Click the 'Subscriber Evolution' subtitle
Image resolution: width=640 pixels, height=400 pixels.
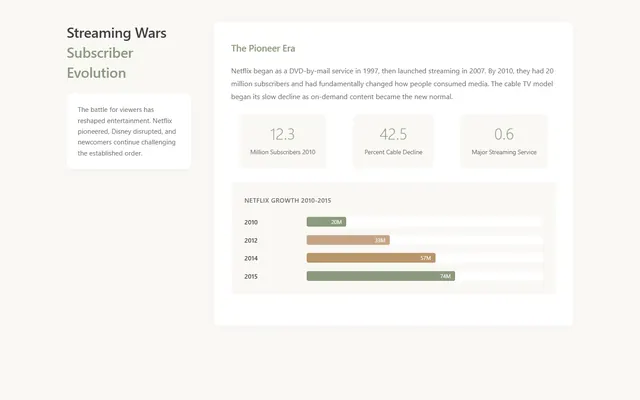click(x=100, y=63)
